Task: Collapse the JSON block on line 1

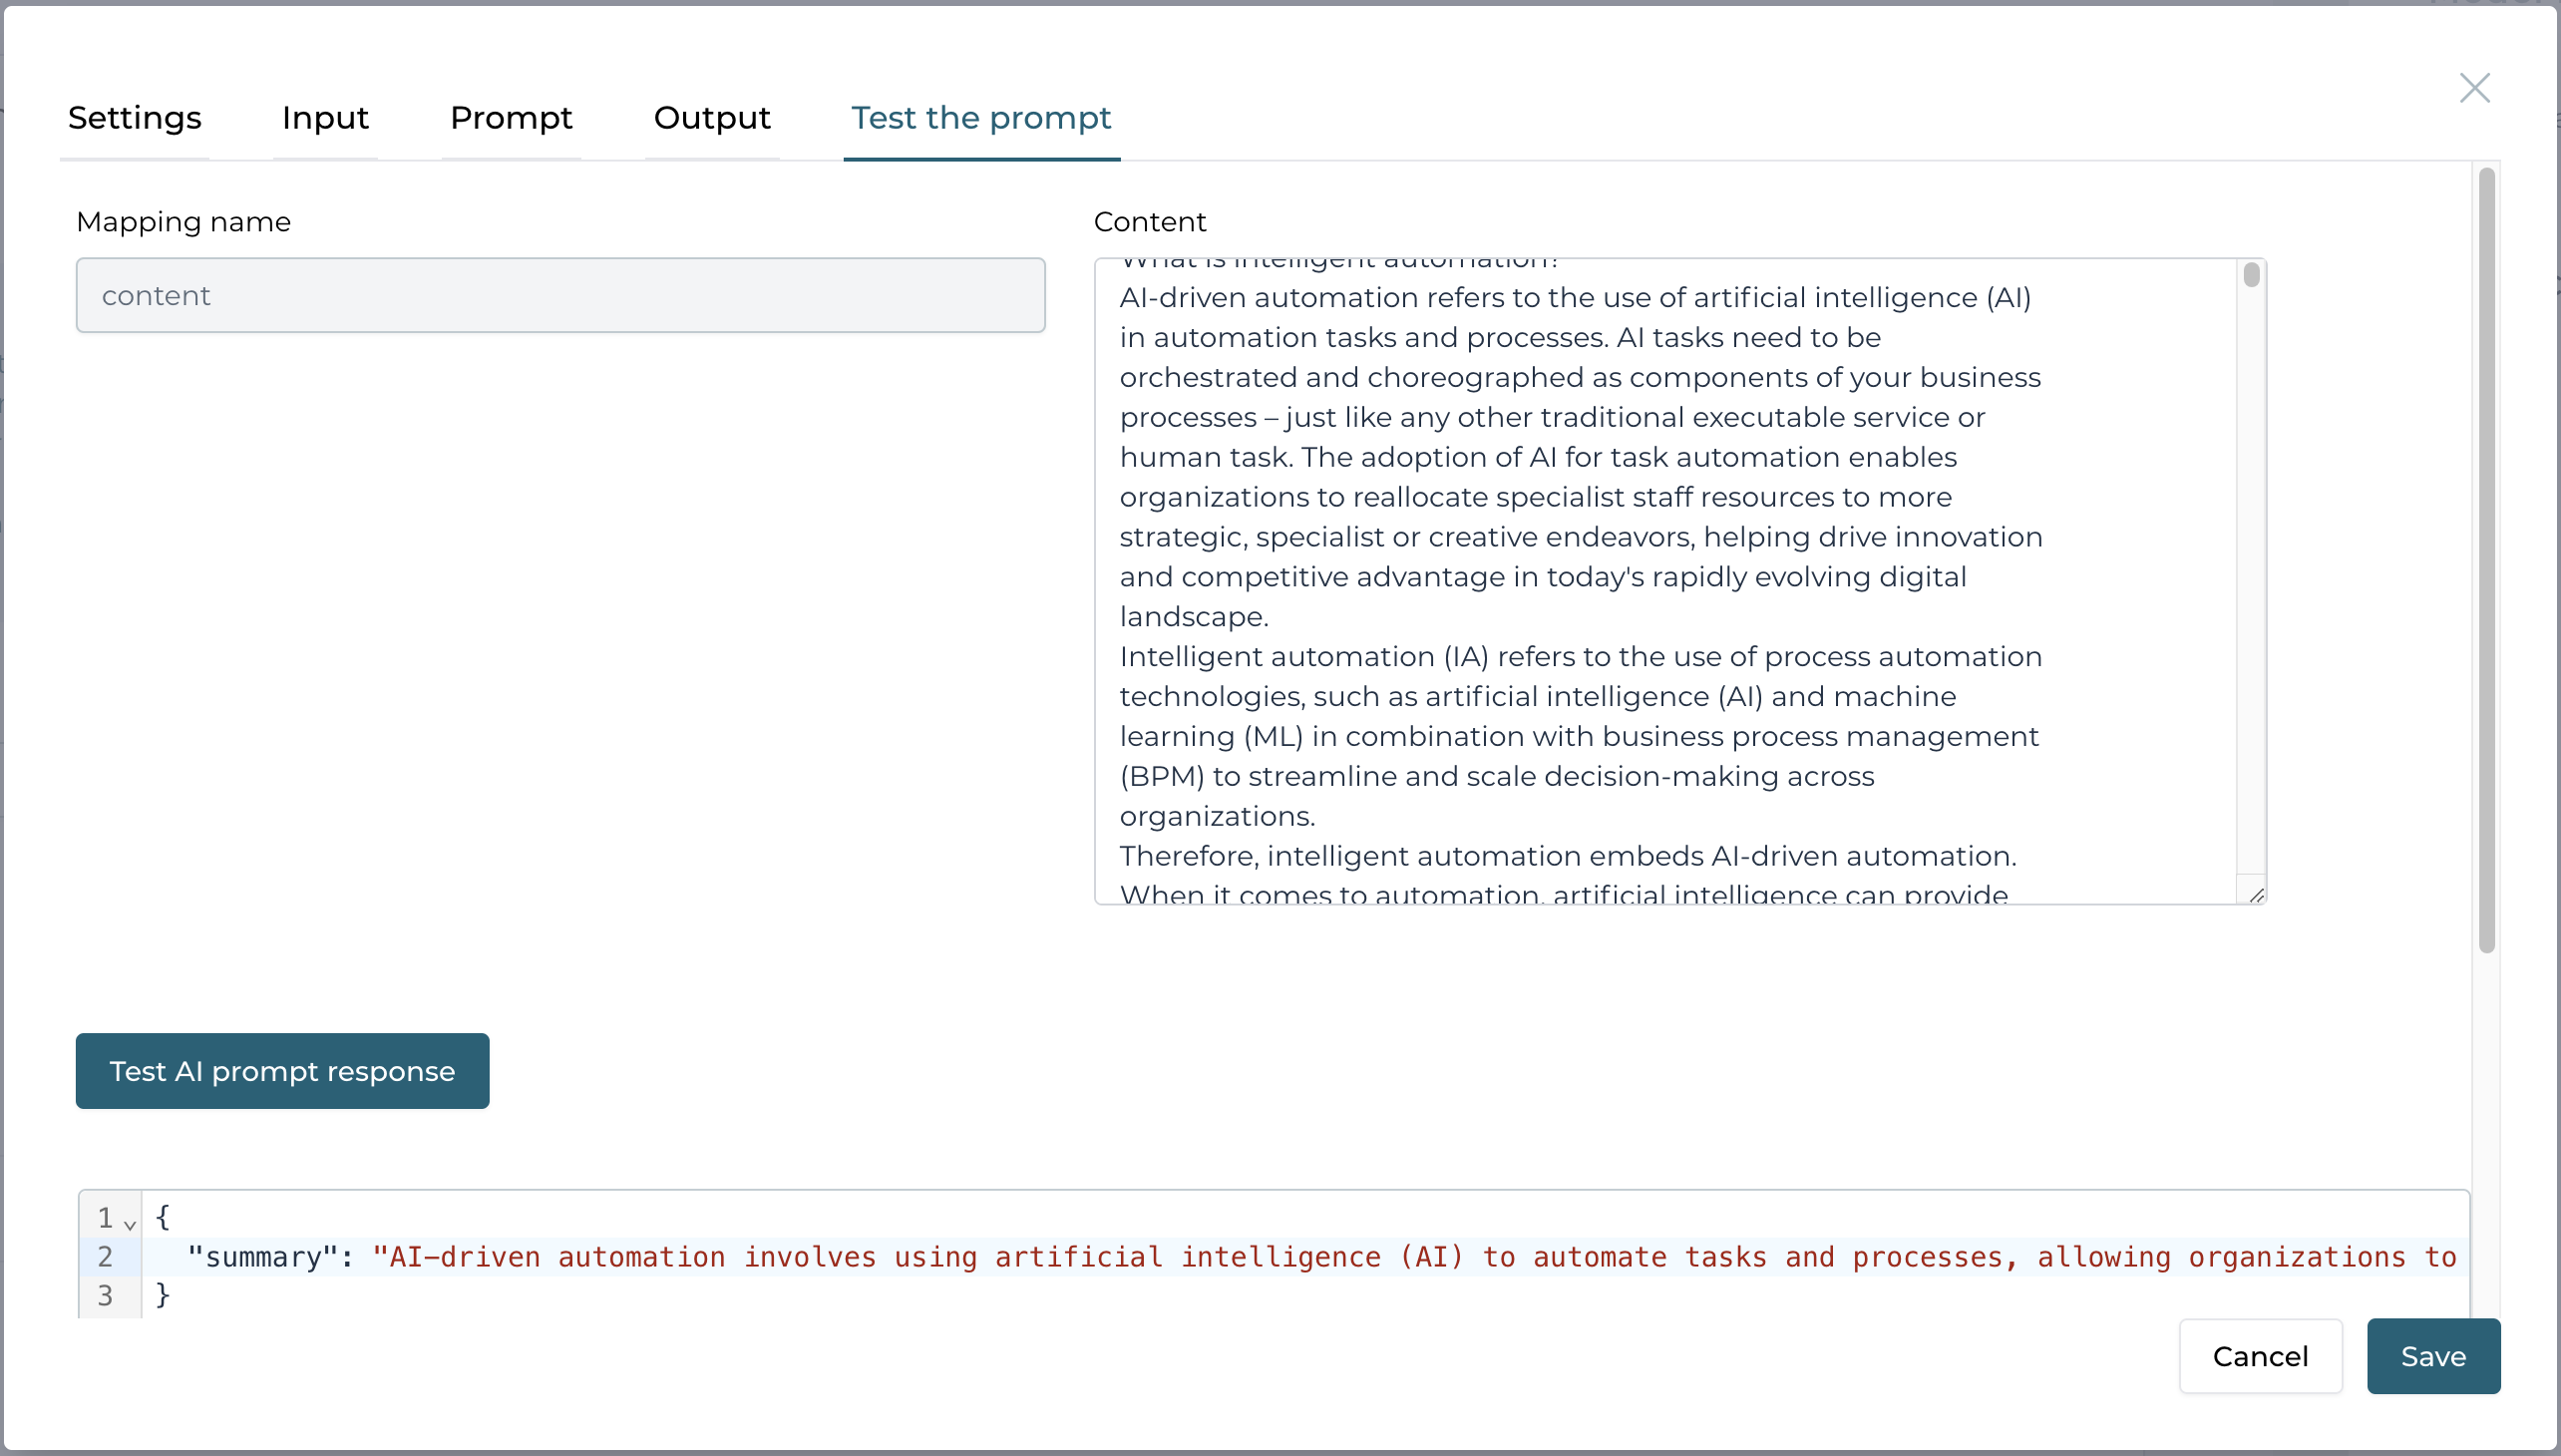Action: (x=130, y=1222)
